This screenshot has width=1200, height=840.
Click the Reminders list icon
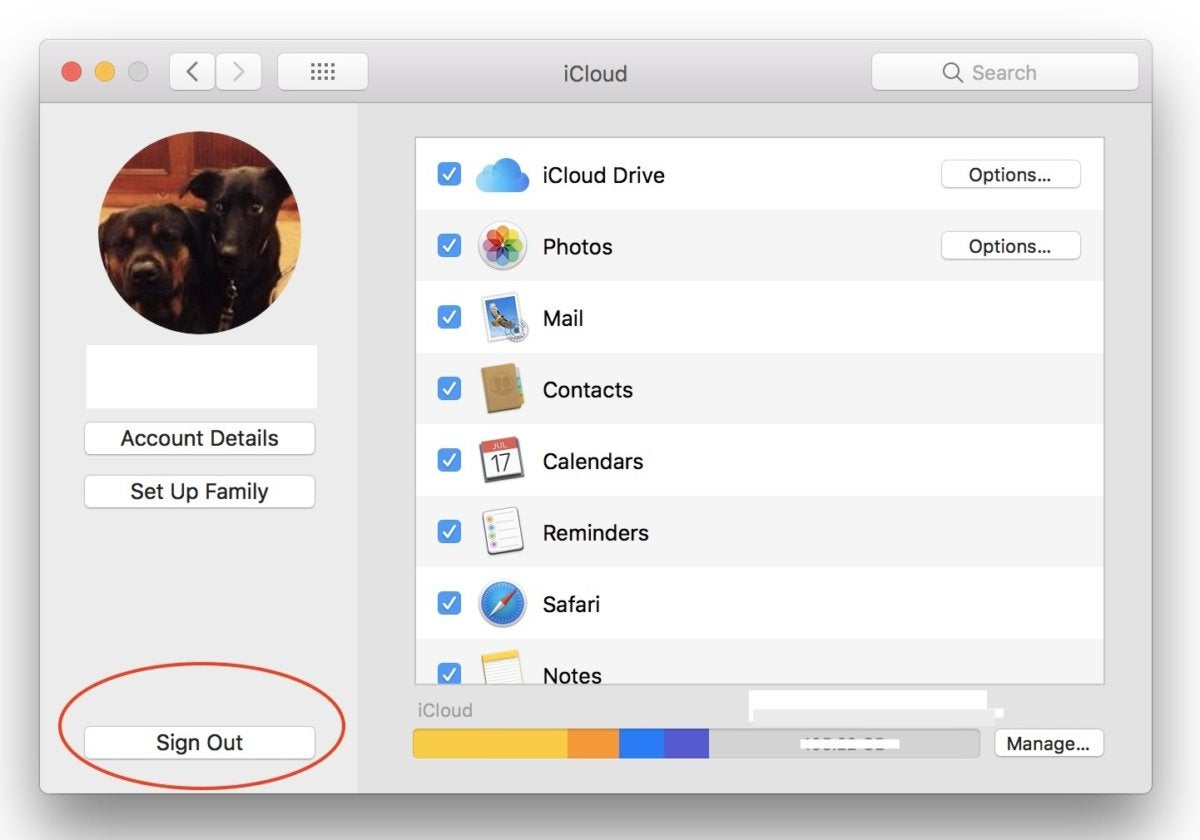click(x=502, y=532)
